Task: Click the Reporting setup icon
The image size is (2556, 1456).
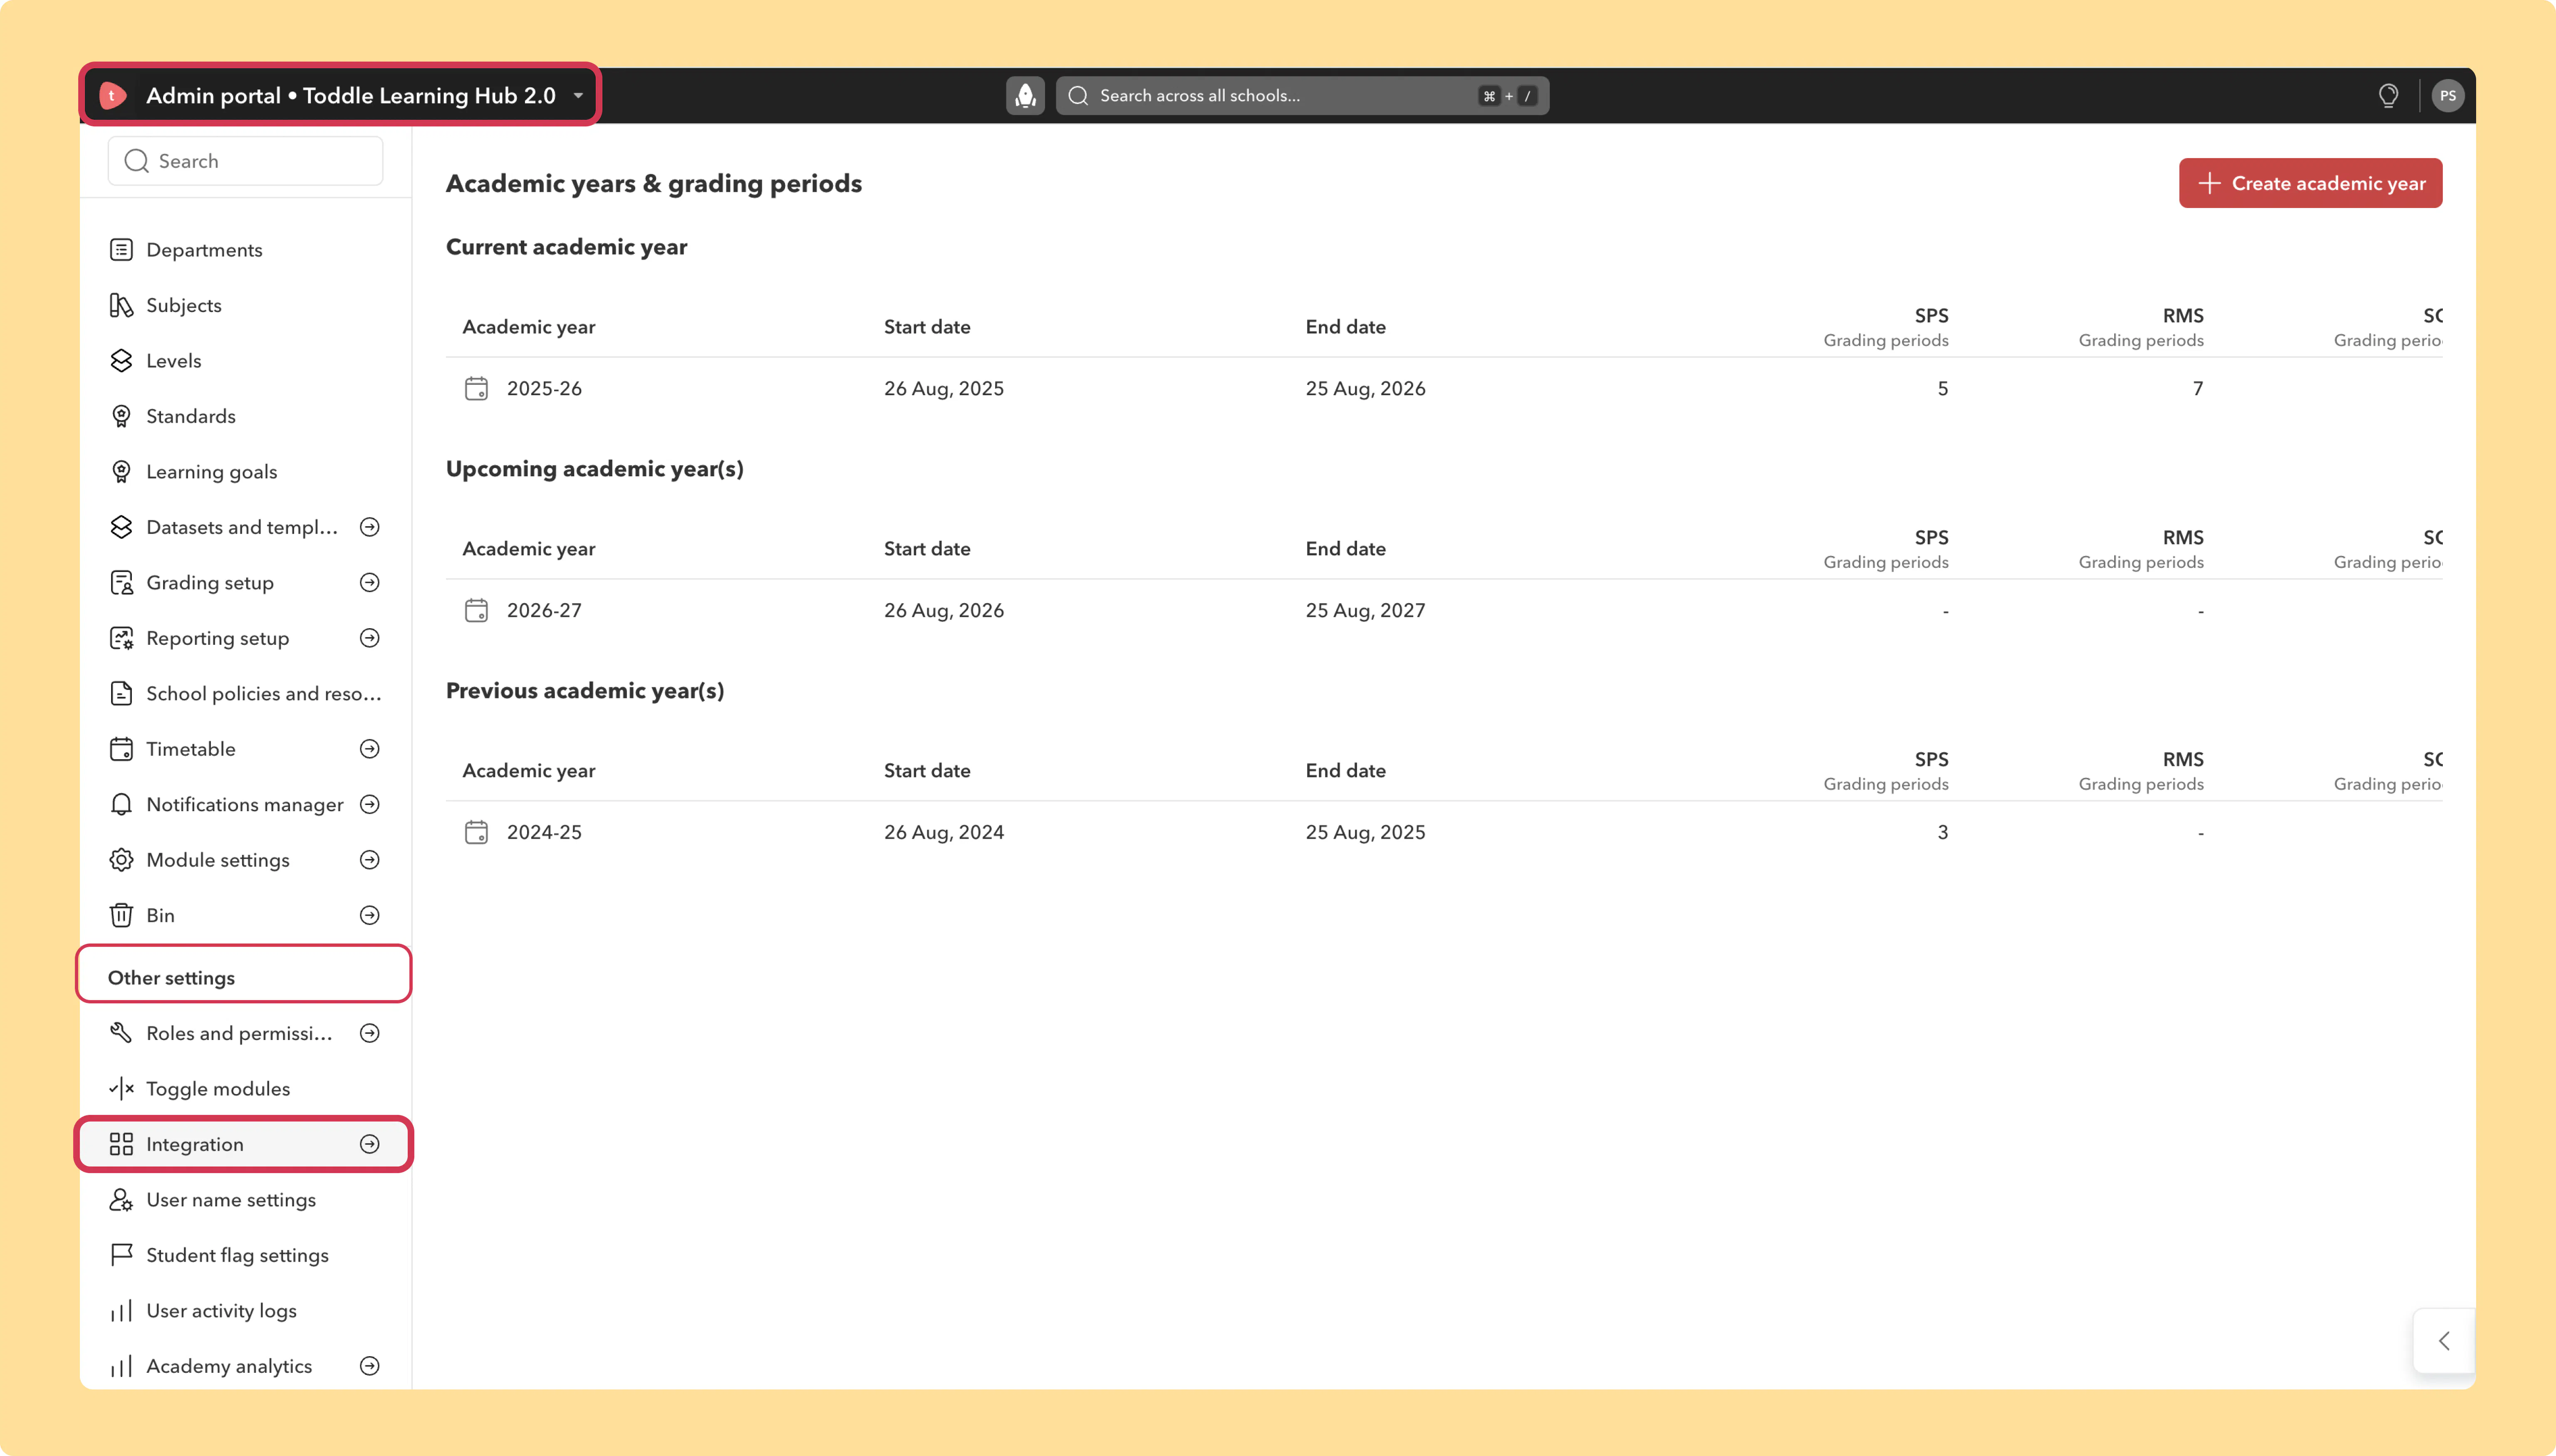Action: point(121,638)
